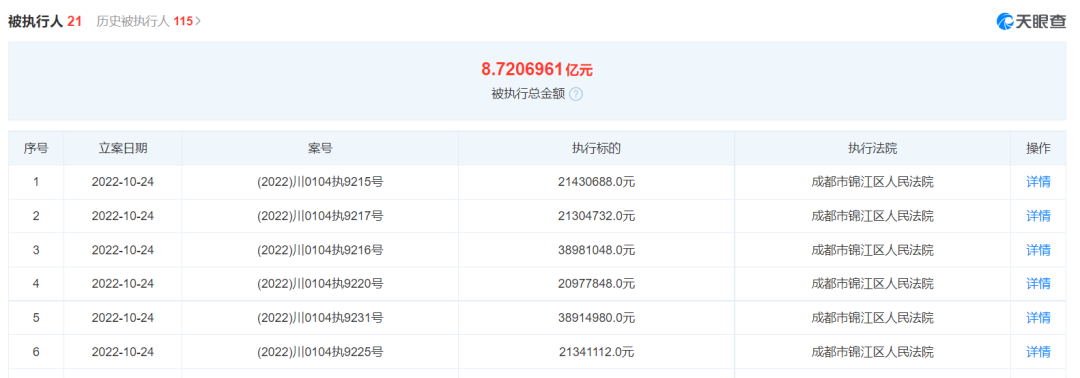Open 详情 for case 执9216号
Image resolution: width=1080 pixels, height=378 pixels.
pos(1038,250)
